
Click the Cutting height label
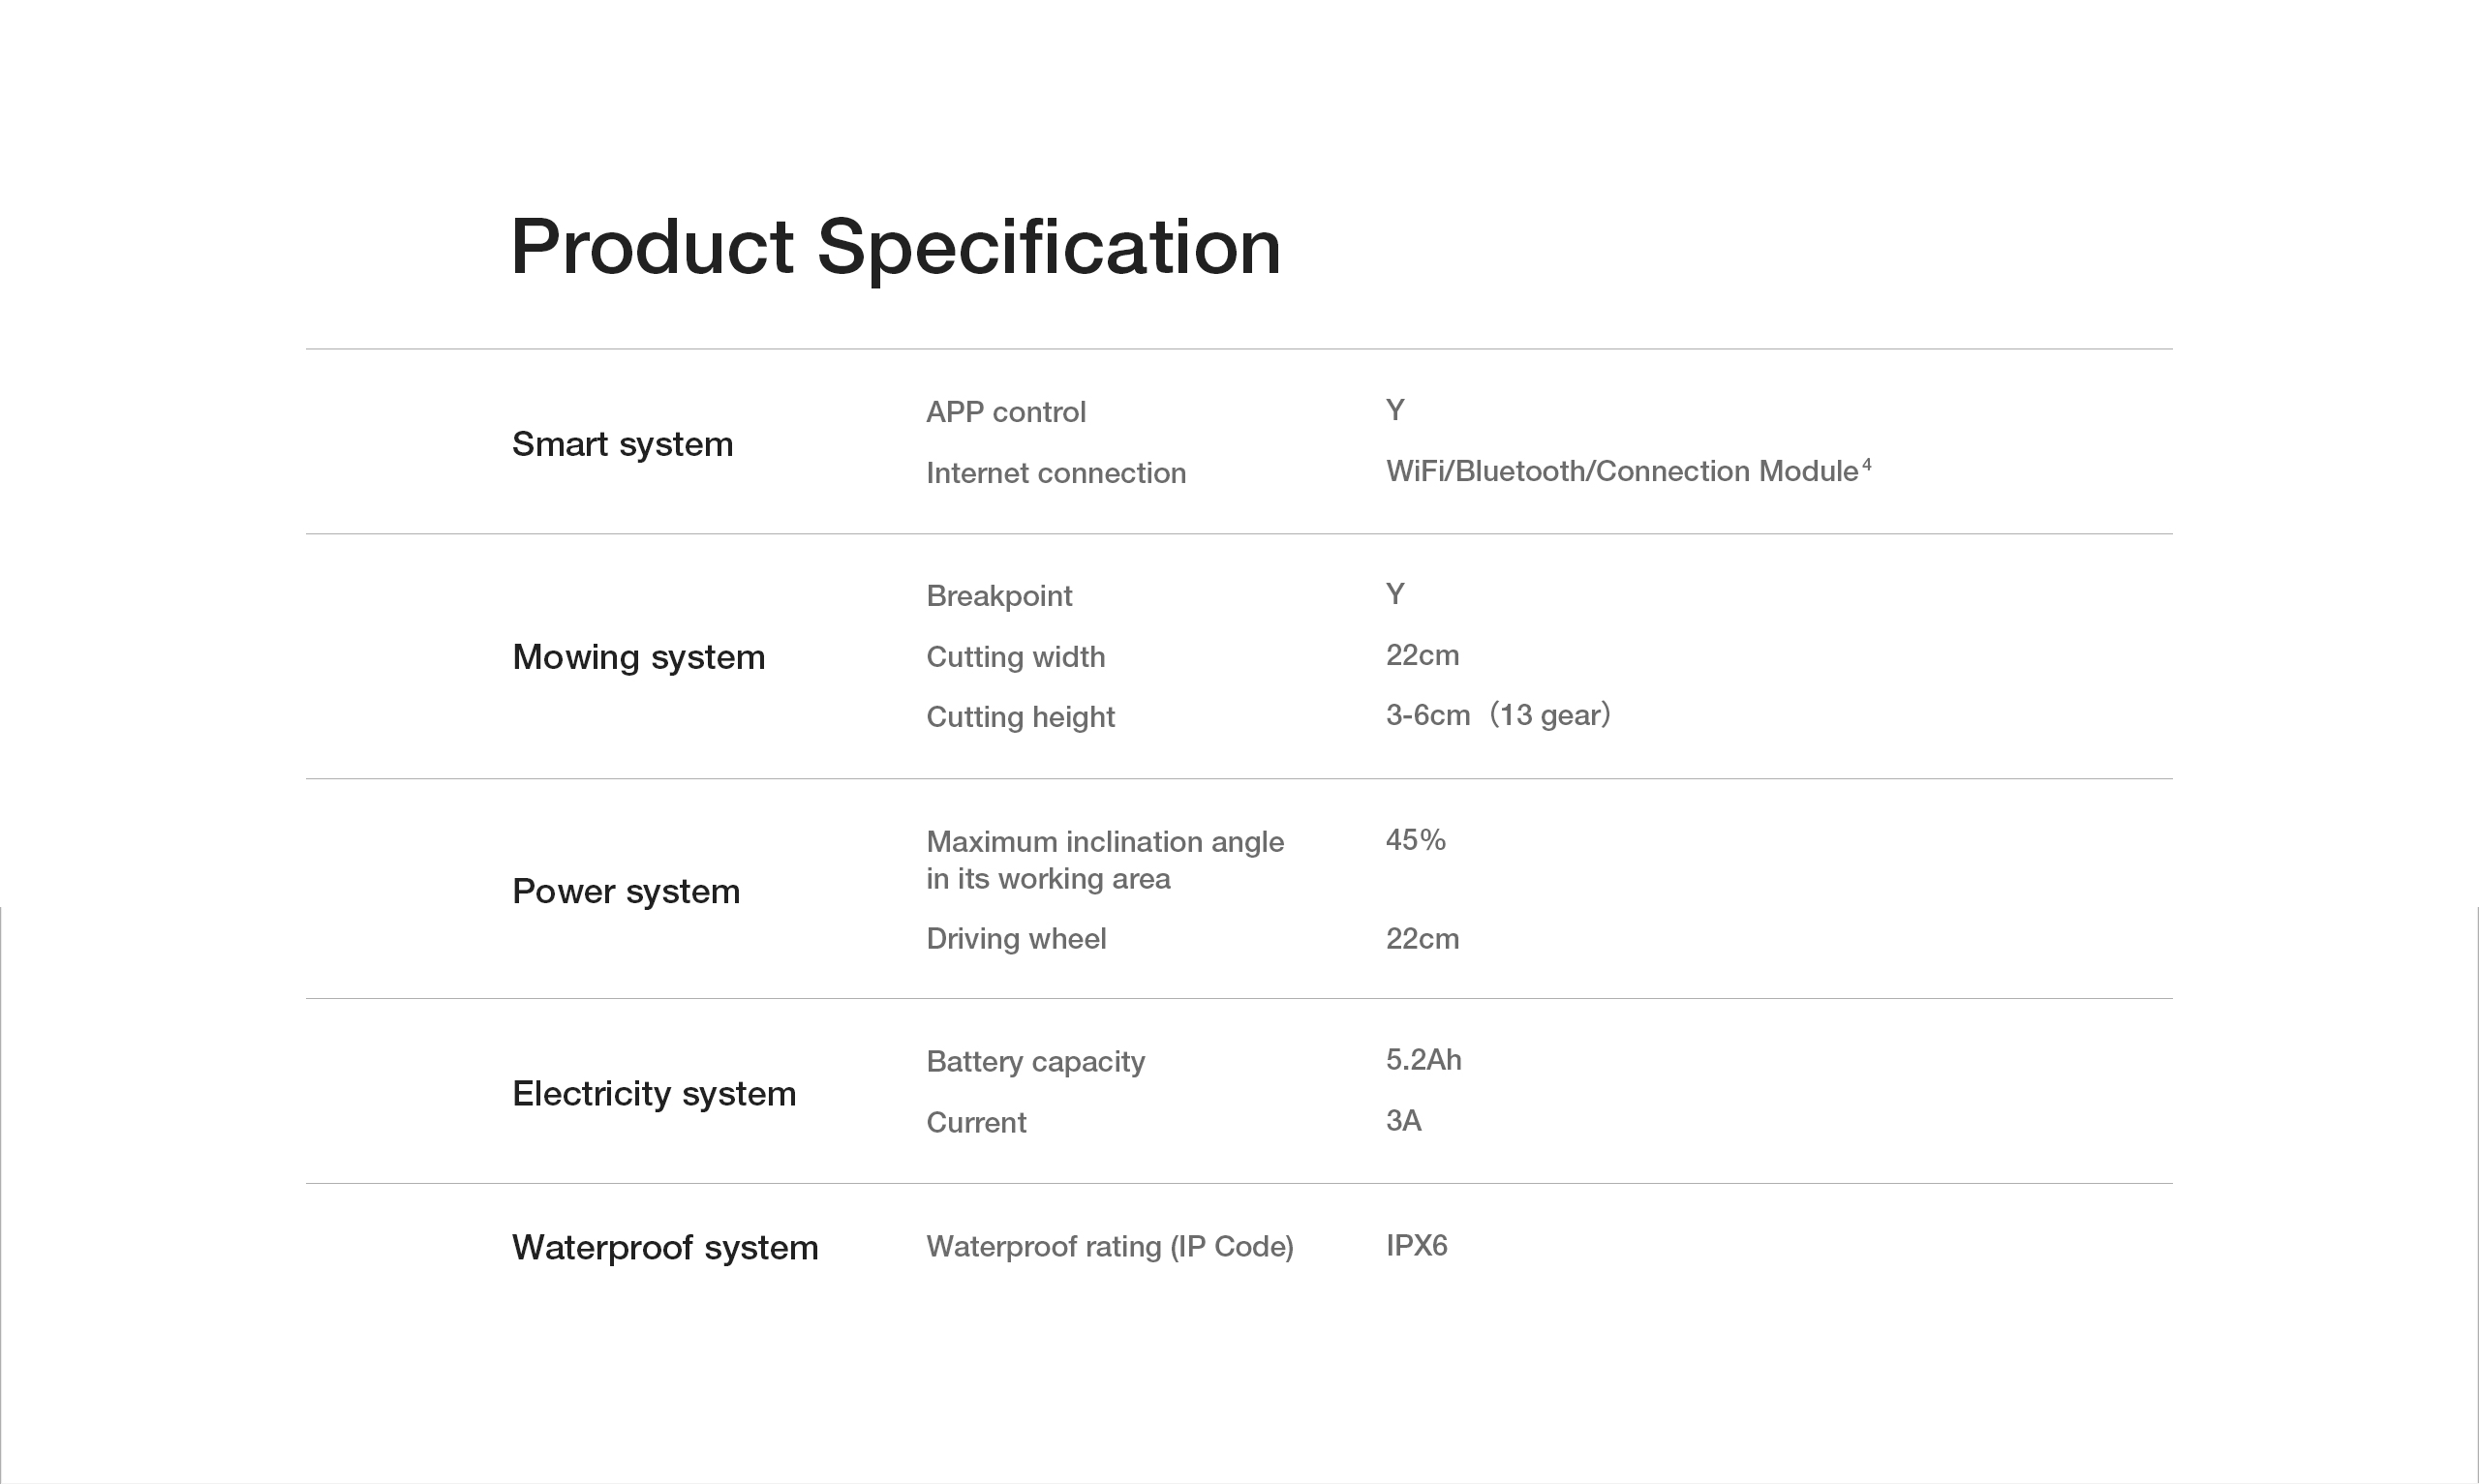(x=1019, y=717)
